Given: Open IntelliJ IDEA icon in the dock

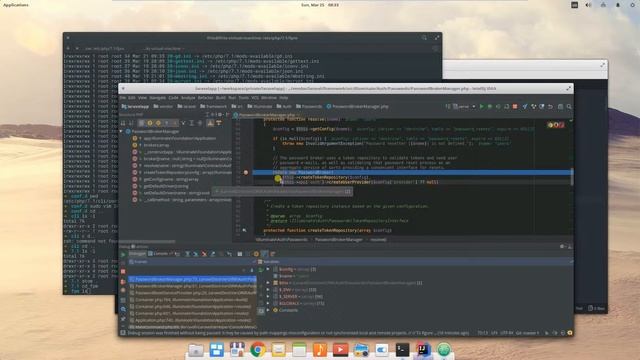Looking at the screenshot, I should click(x=423, y=350).
